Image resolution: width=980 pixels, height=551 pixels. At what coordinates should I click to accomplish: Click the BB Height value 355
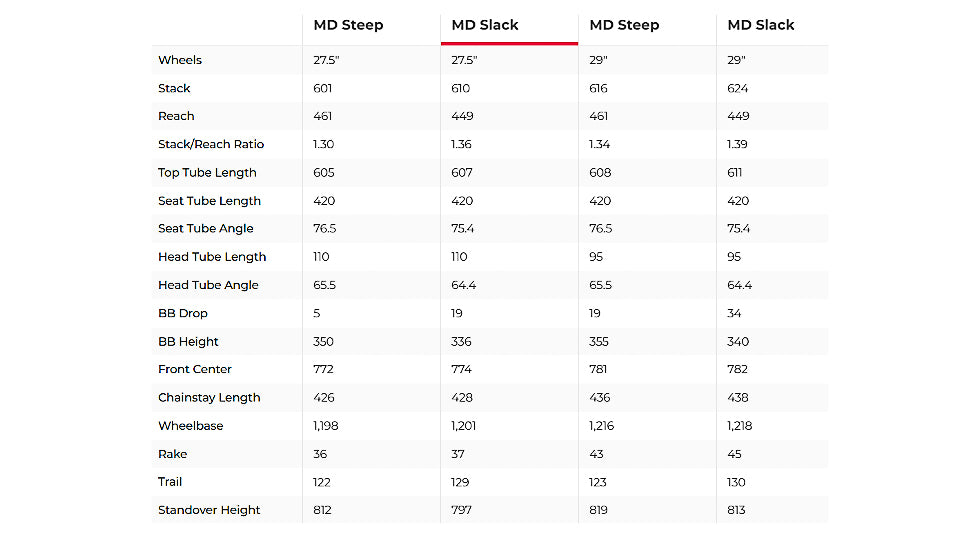coord(600,341)
